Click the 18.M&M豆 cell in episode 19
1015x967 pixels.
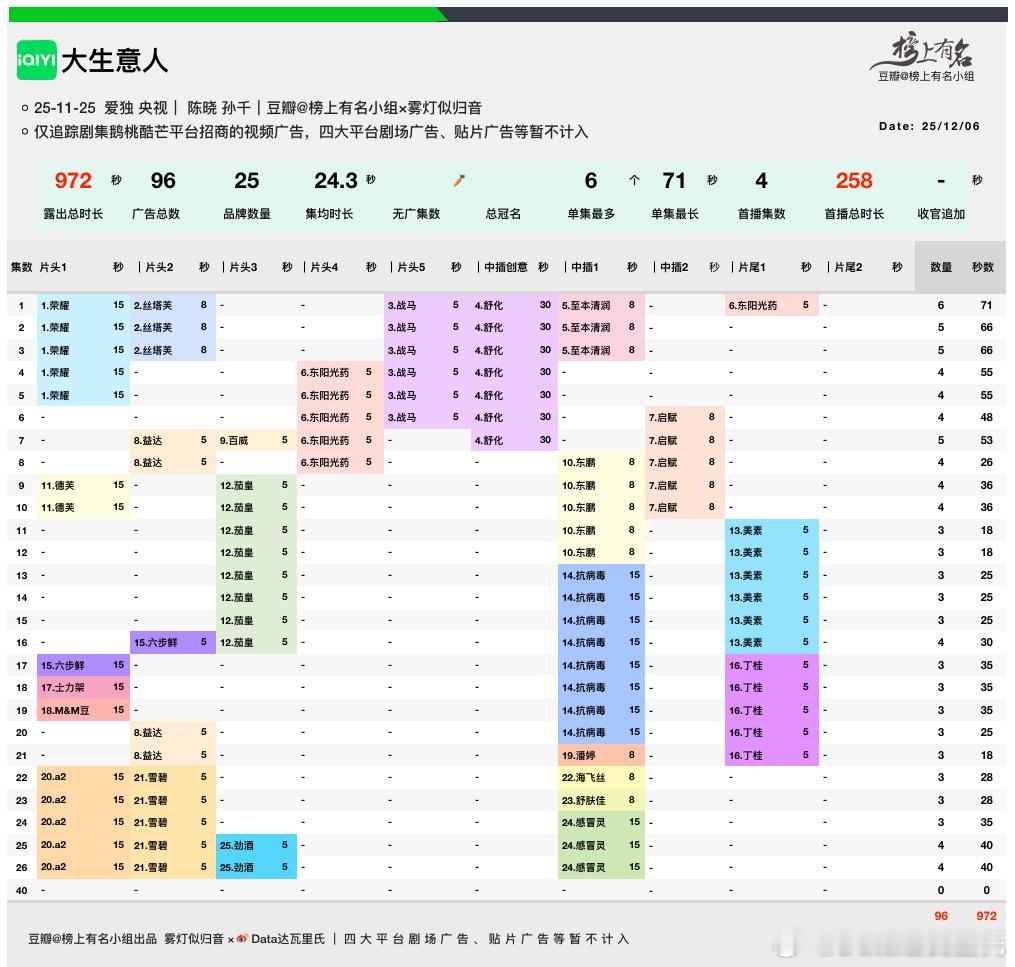point(84,710)
